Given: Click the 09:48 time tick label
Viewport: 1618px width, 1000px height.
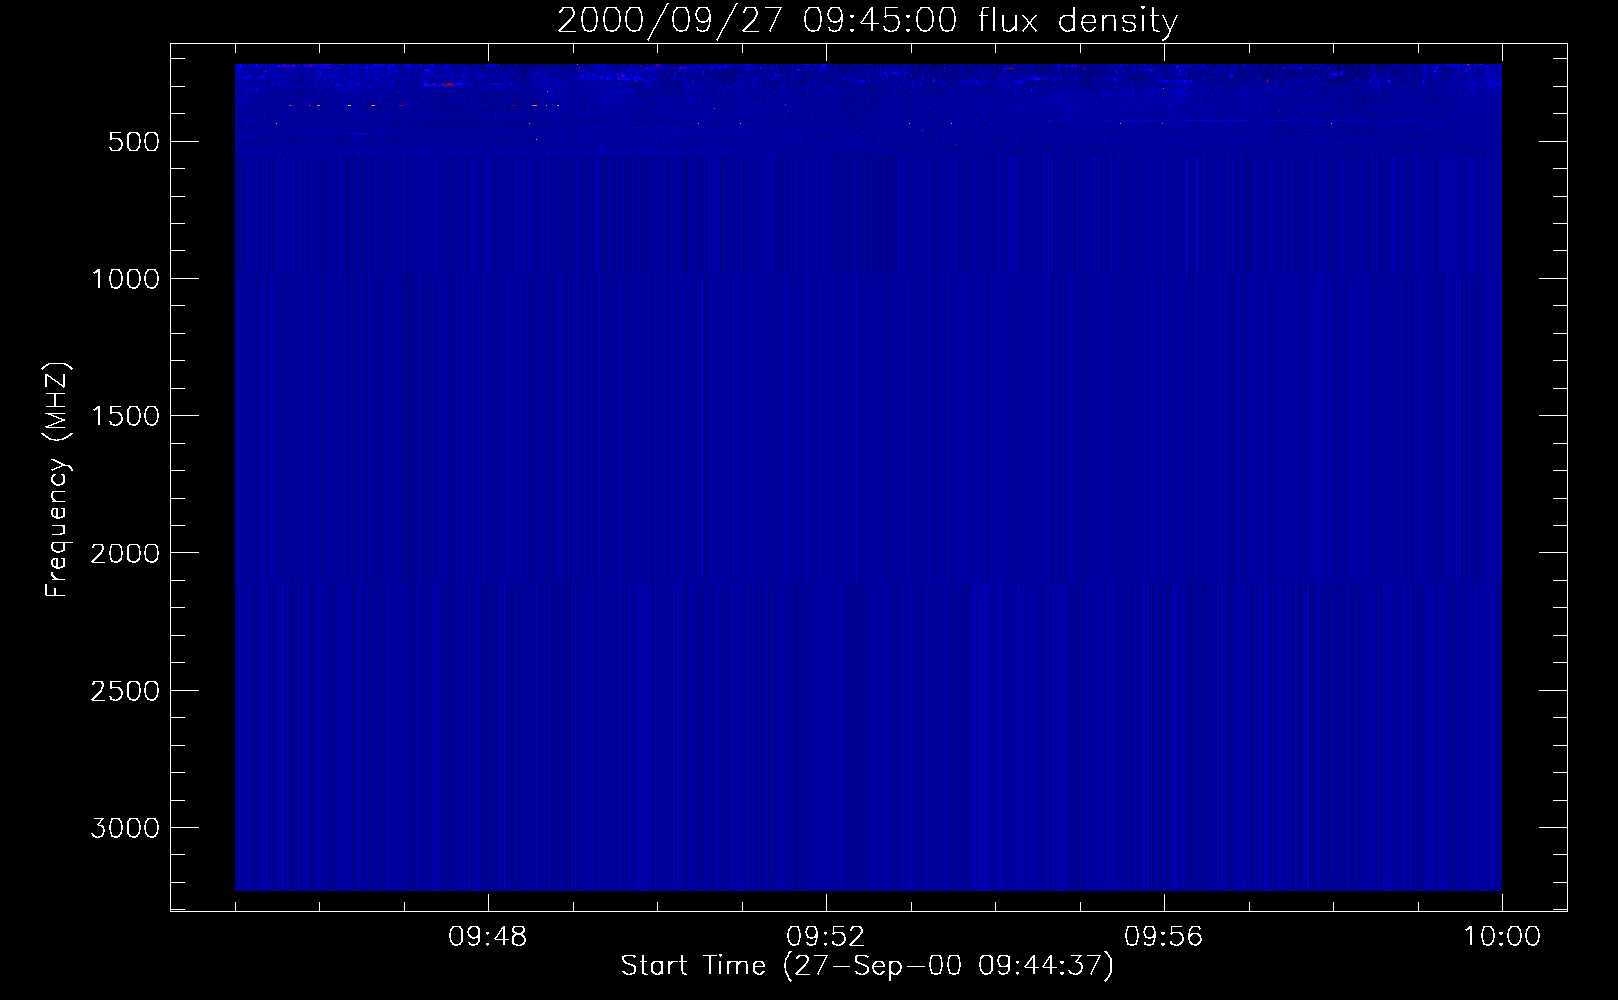Looking at the screenshot, I should pos(488,938).
